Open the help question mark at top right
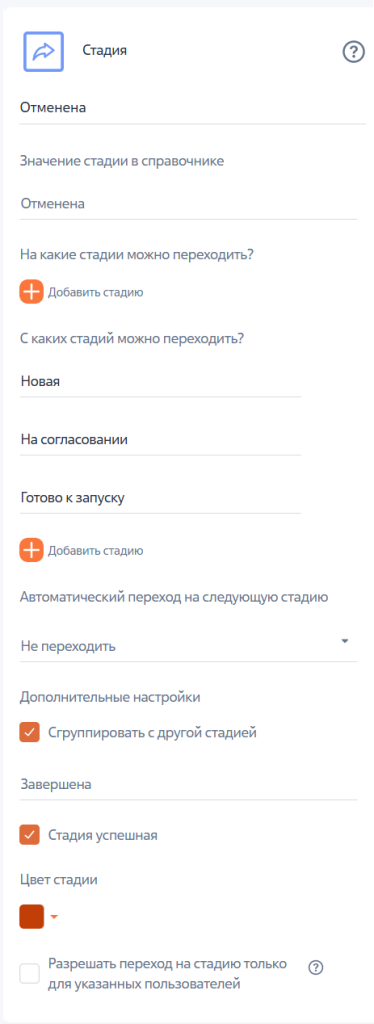Viewport: 374px width, 1024px height. pyautogui.click(x=353, y=52)
